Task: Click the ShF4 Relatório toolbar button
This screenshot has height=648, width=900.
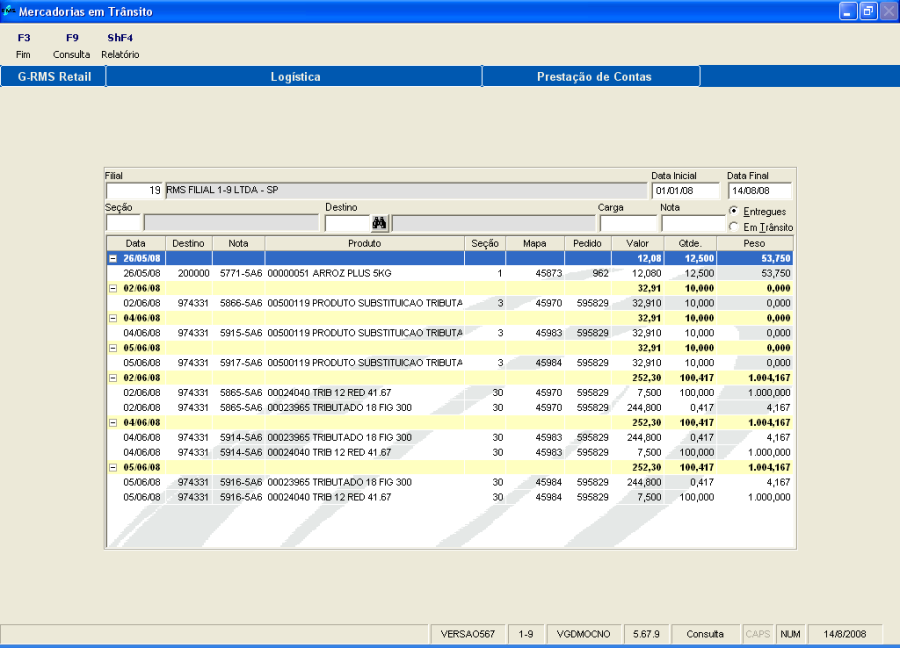Action: pos(120,46)
